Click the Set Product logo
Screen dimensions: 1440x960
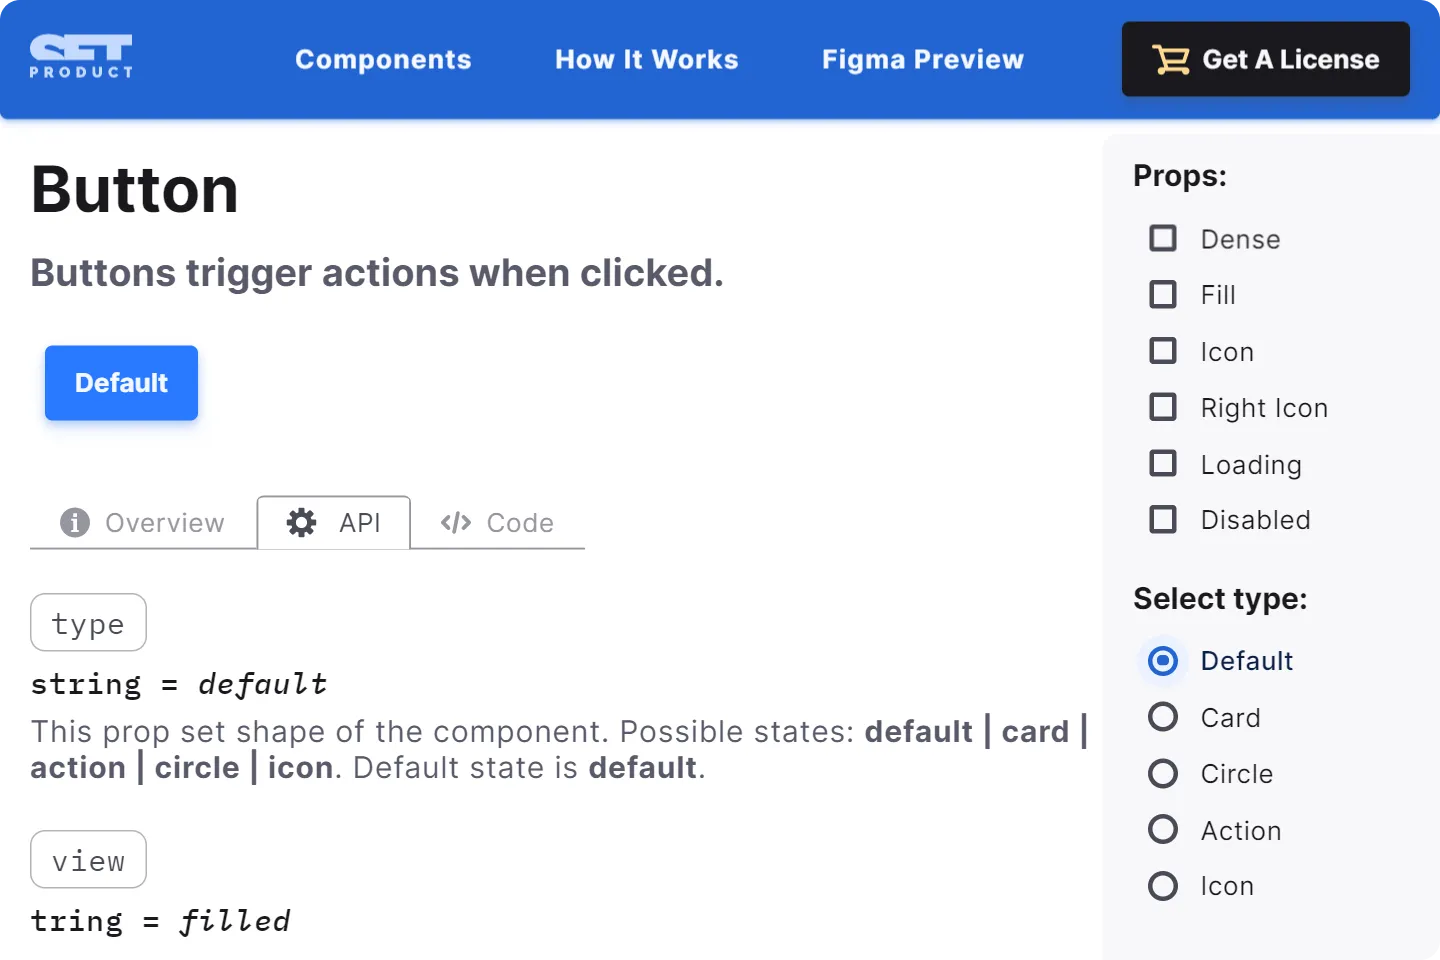pyautogui.click(x=81, y=57)
